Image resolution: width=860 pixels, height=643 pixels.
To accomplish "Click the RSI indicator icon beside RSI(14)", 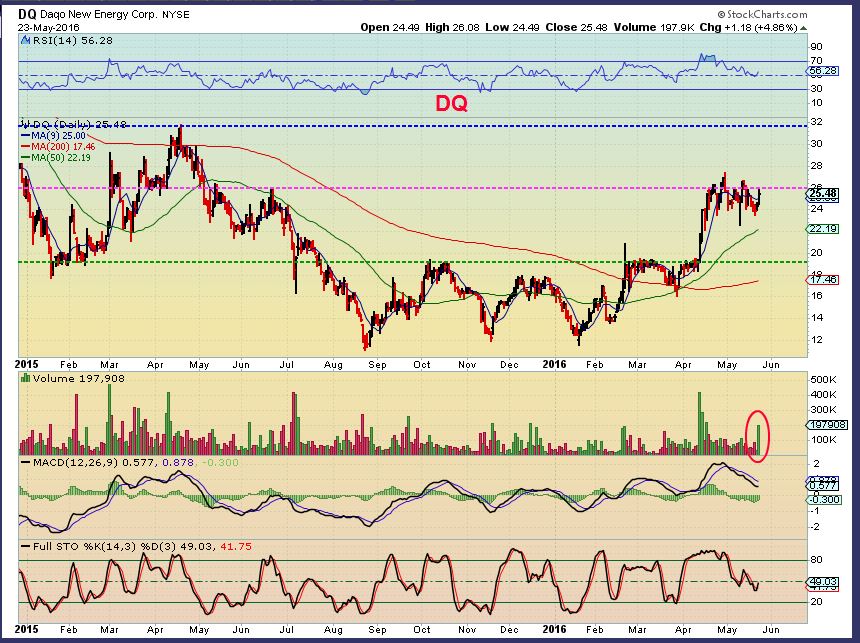I will [x=25, y=40].
